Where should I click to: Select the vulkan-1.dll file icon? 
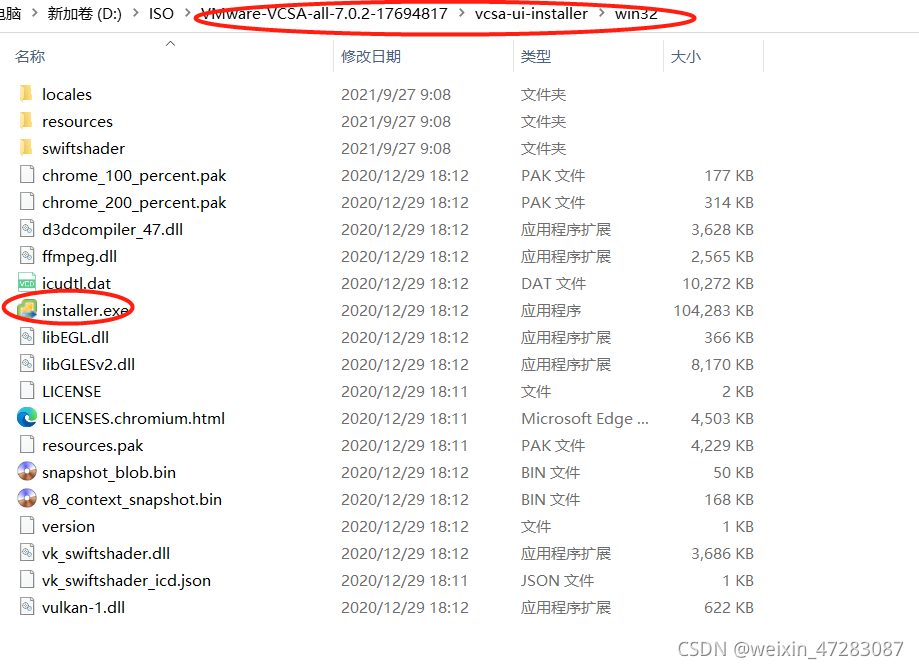[x=27, y=606]
